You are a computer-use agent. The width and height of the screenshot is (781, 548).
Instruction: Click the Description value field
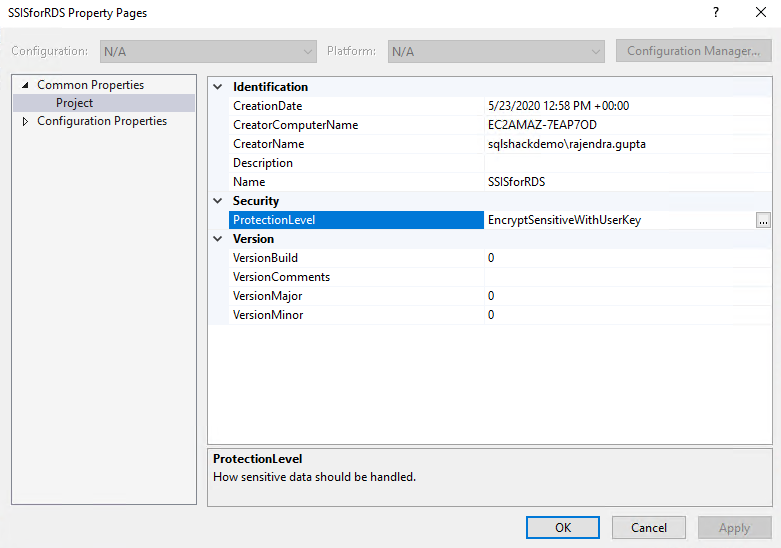(620, 163)
